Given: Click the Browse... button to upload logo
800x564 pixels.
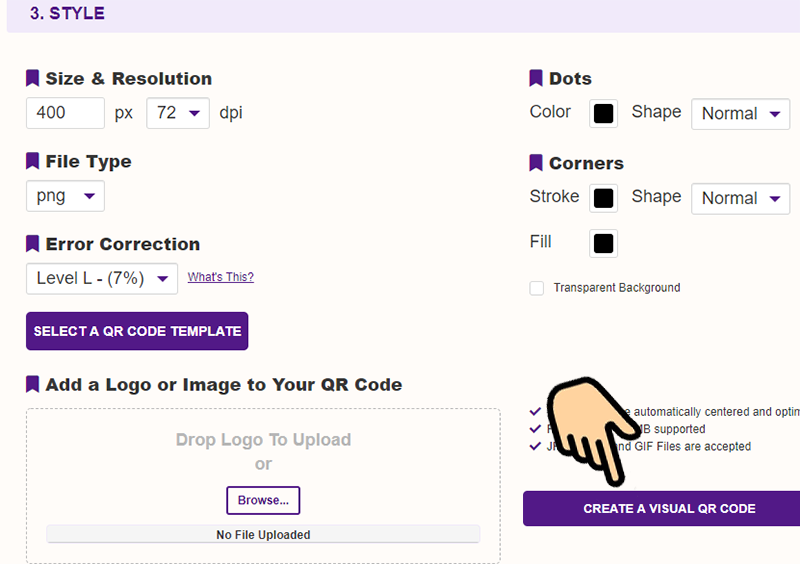Looking at the screenshot, I should pos(263,500).
